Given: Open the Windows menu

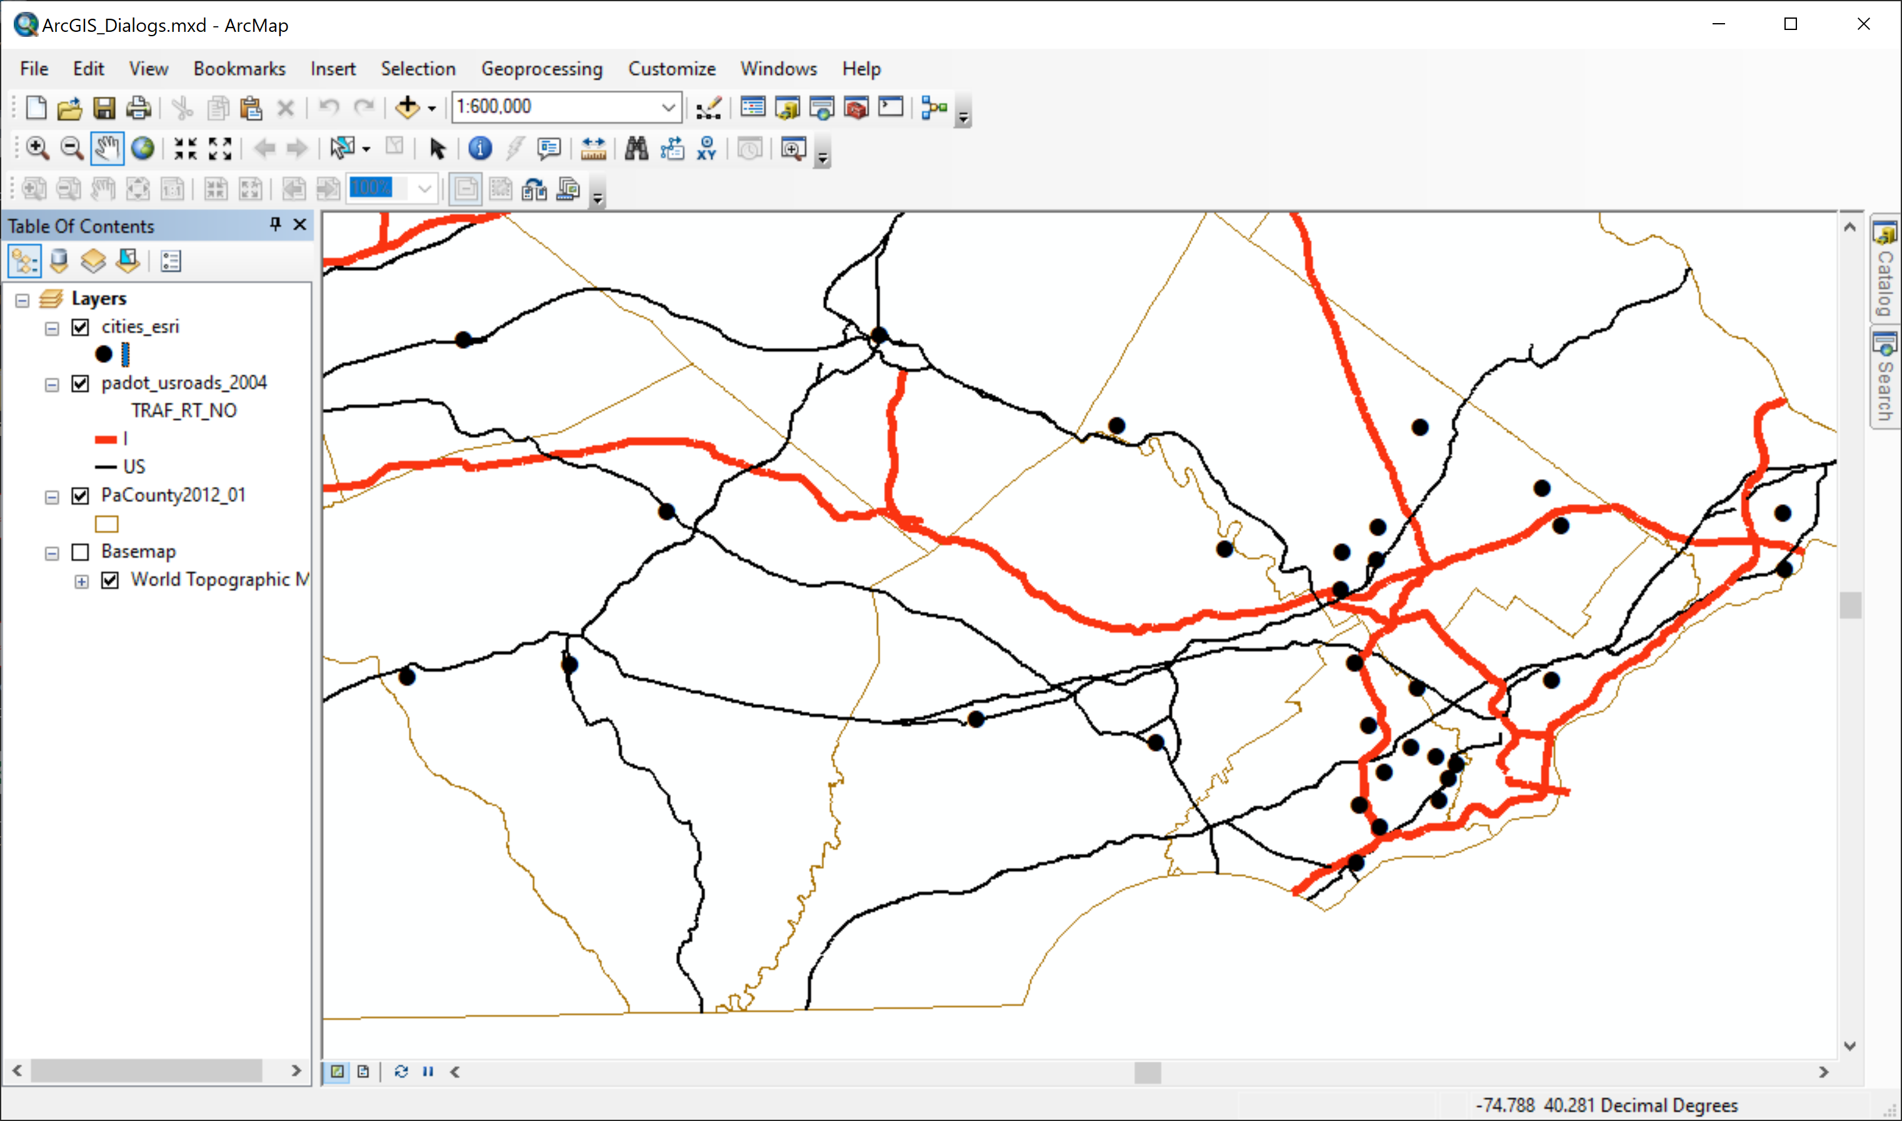Looking at the screenshot, I should [x=778, y=69].
